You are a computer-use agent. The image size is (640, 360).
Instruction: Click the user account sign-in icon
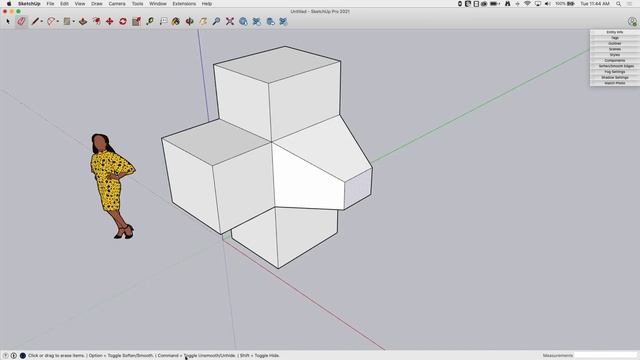[632, 21]
